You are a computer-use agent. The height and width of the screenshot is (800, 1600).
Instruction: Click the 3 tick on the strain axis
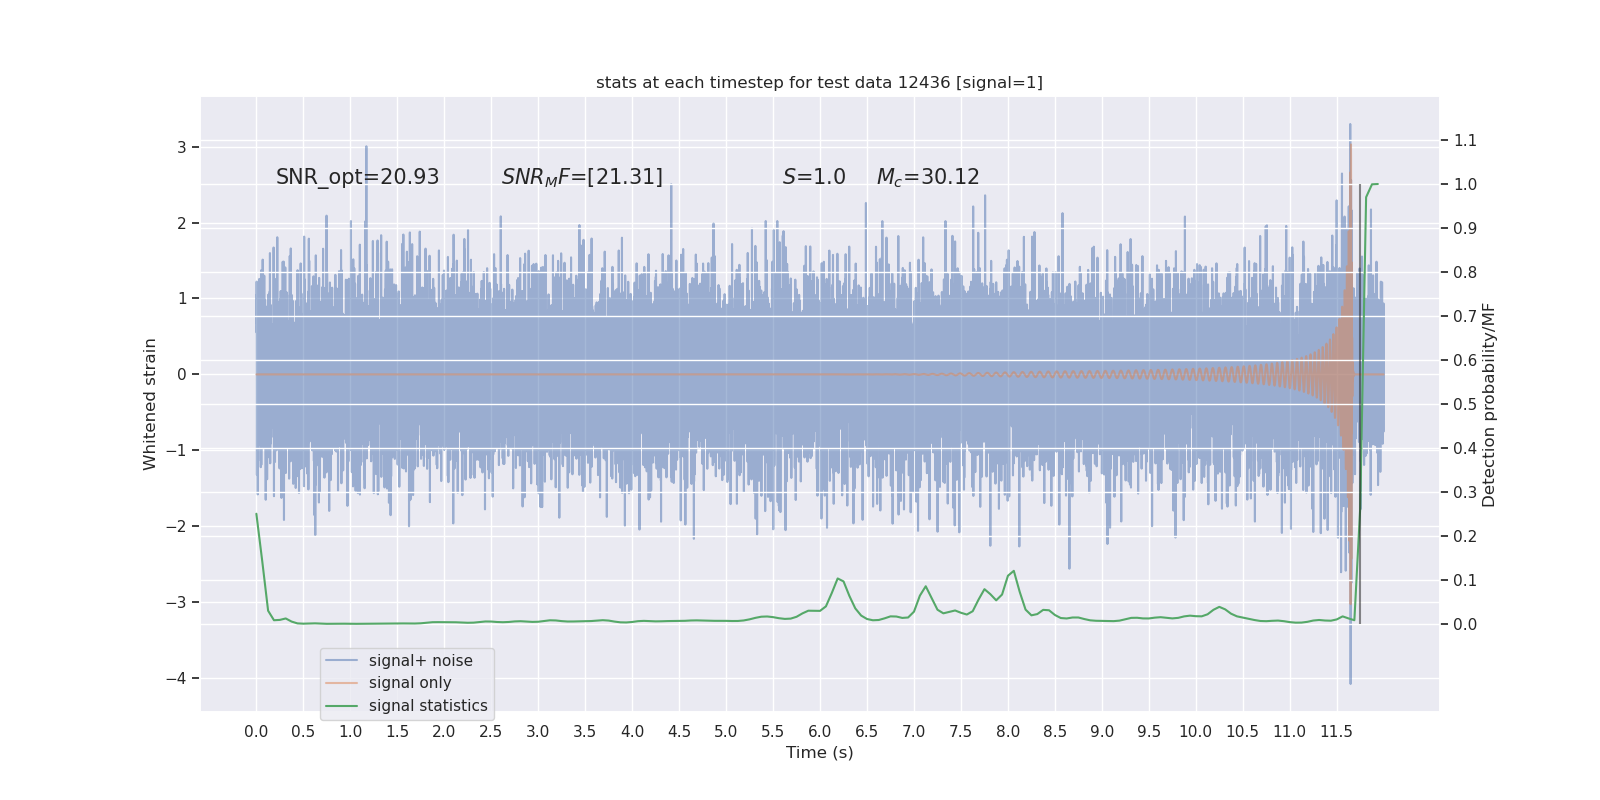pyautogui.click(x=182, y=147)
